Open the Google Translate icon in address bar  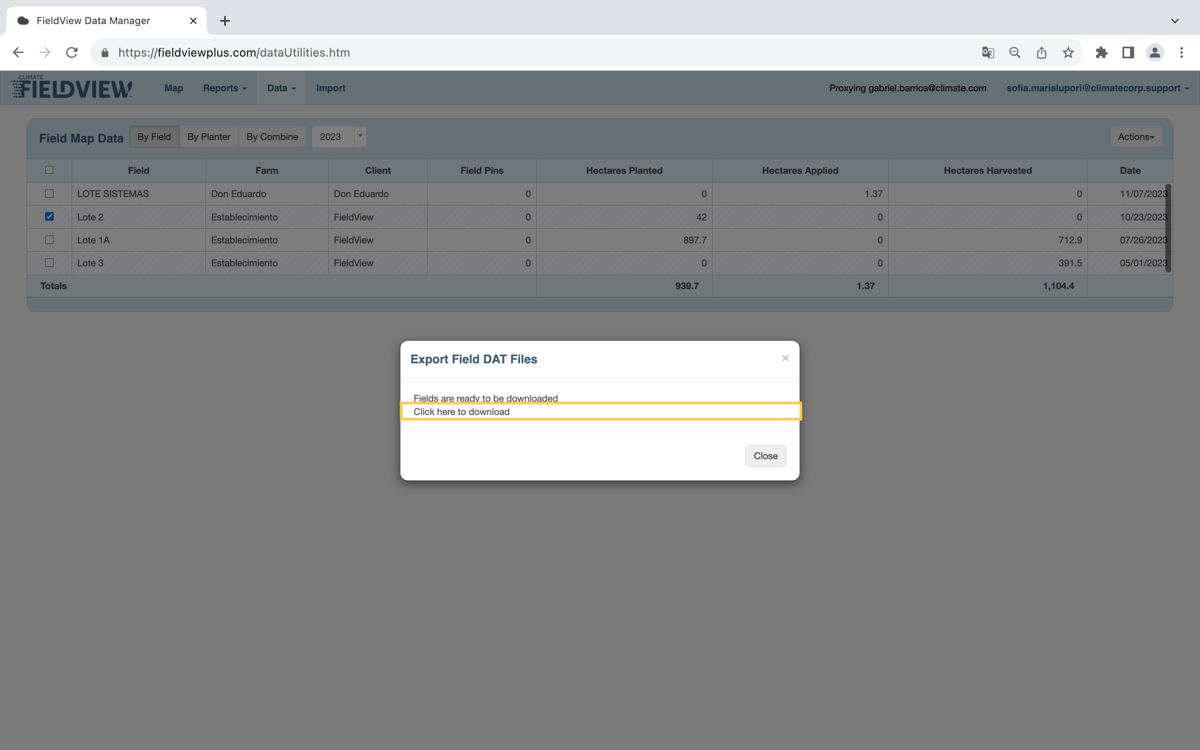pyautogui.click(x=987, y=52)
